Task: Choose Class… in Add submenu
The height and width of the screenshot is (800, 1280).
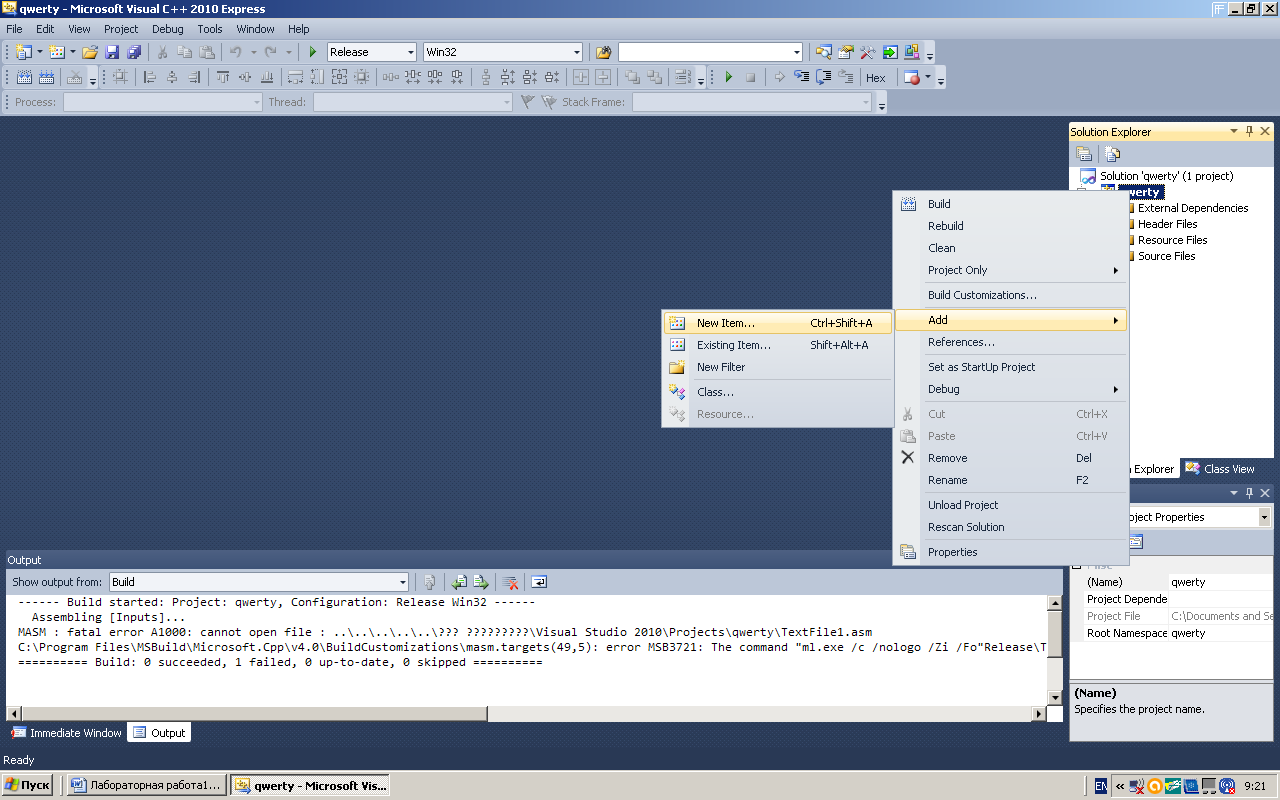Action: (x=777, y=392)
